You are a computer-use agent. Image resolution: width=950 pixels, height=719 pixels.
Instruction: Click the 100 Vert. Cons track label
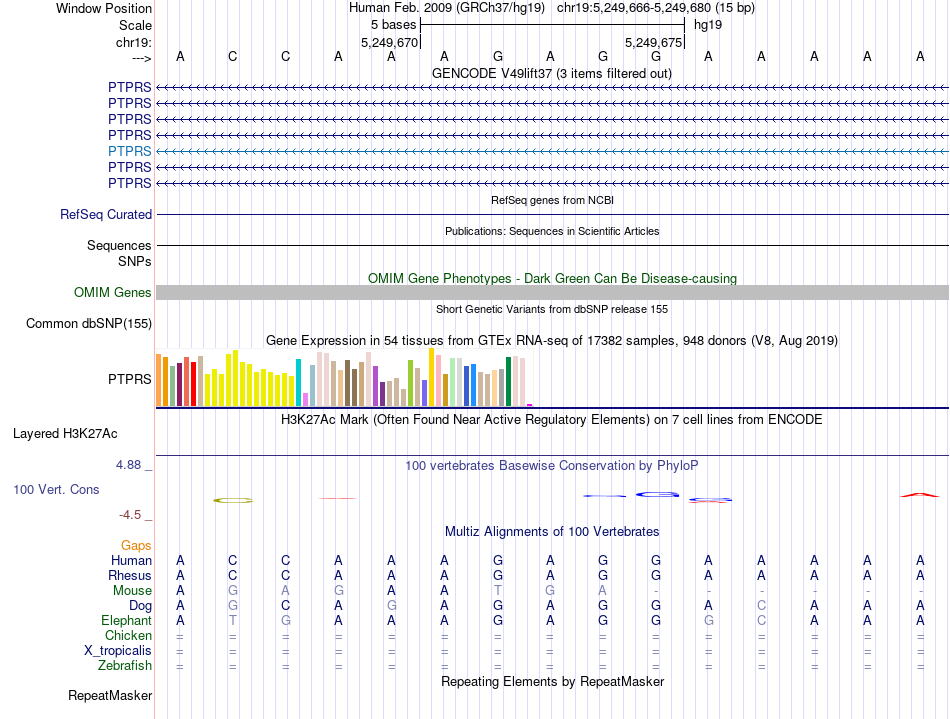(x=56, y=489)
